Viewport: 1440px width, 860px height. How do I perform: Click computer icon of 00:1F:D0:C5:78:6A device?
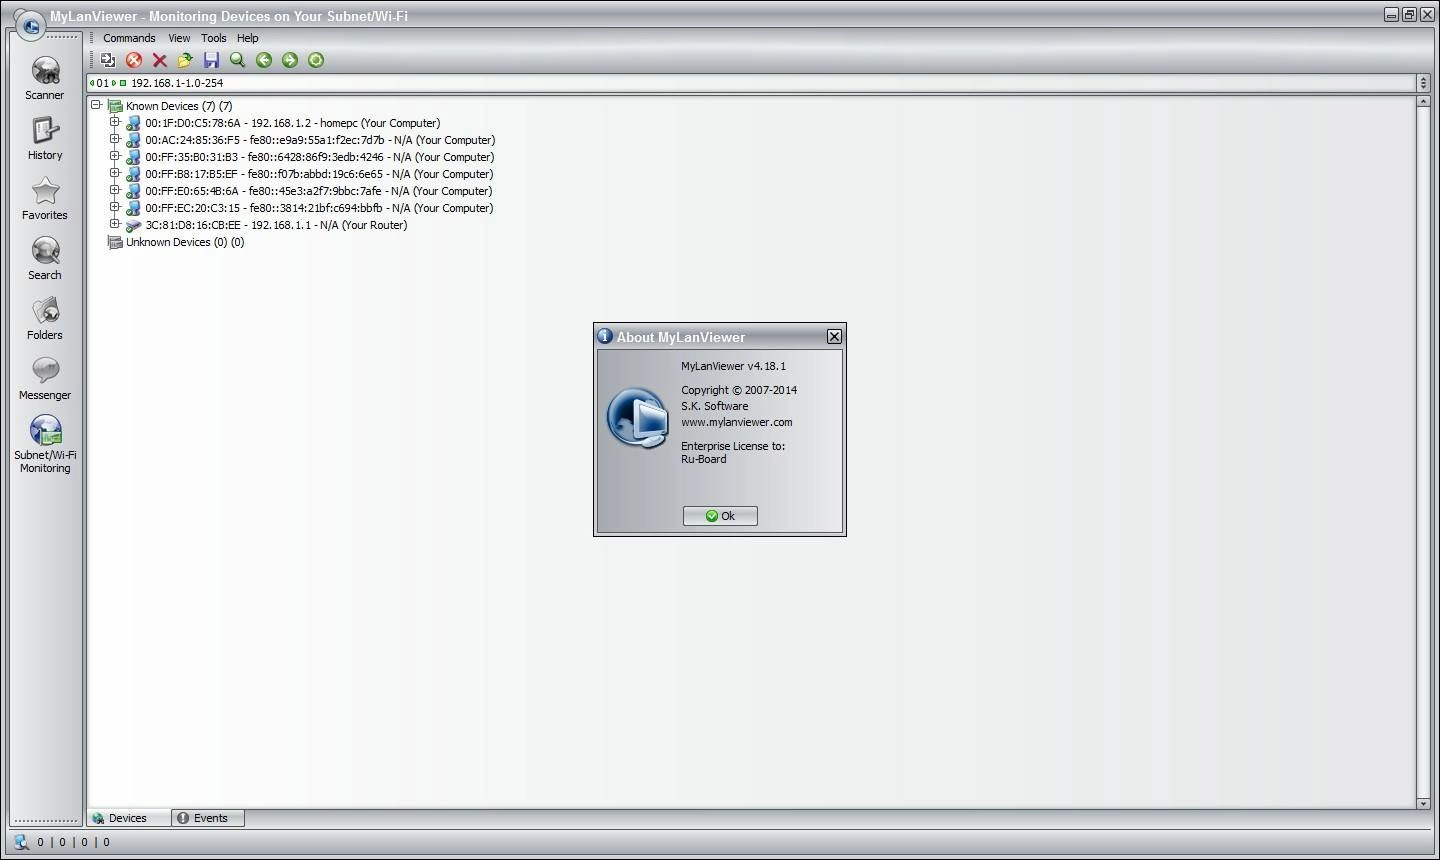133,123
